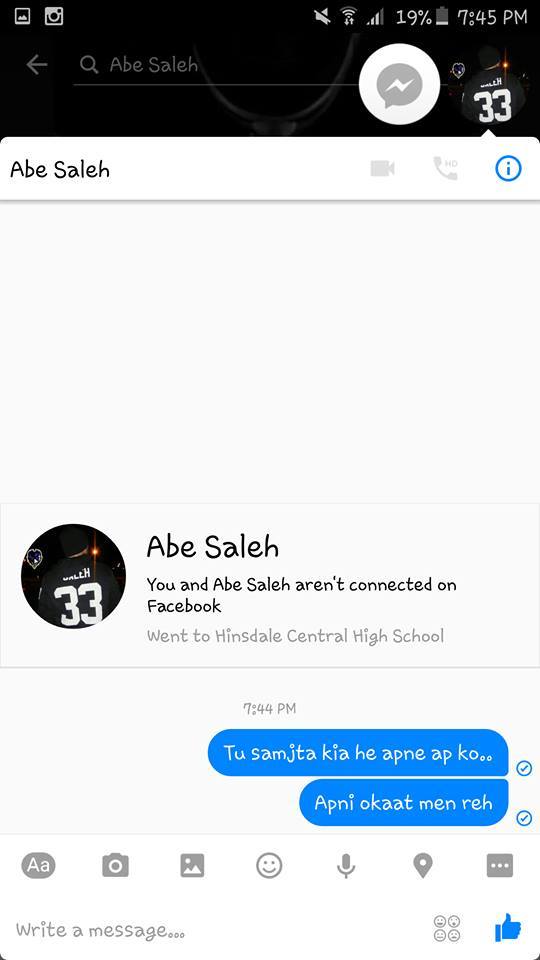Tap the Abe Saleh search field
Viewport: 540px width, 960px height.
click(214, 65)
